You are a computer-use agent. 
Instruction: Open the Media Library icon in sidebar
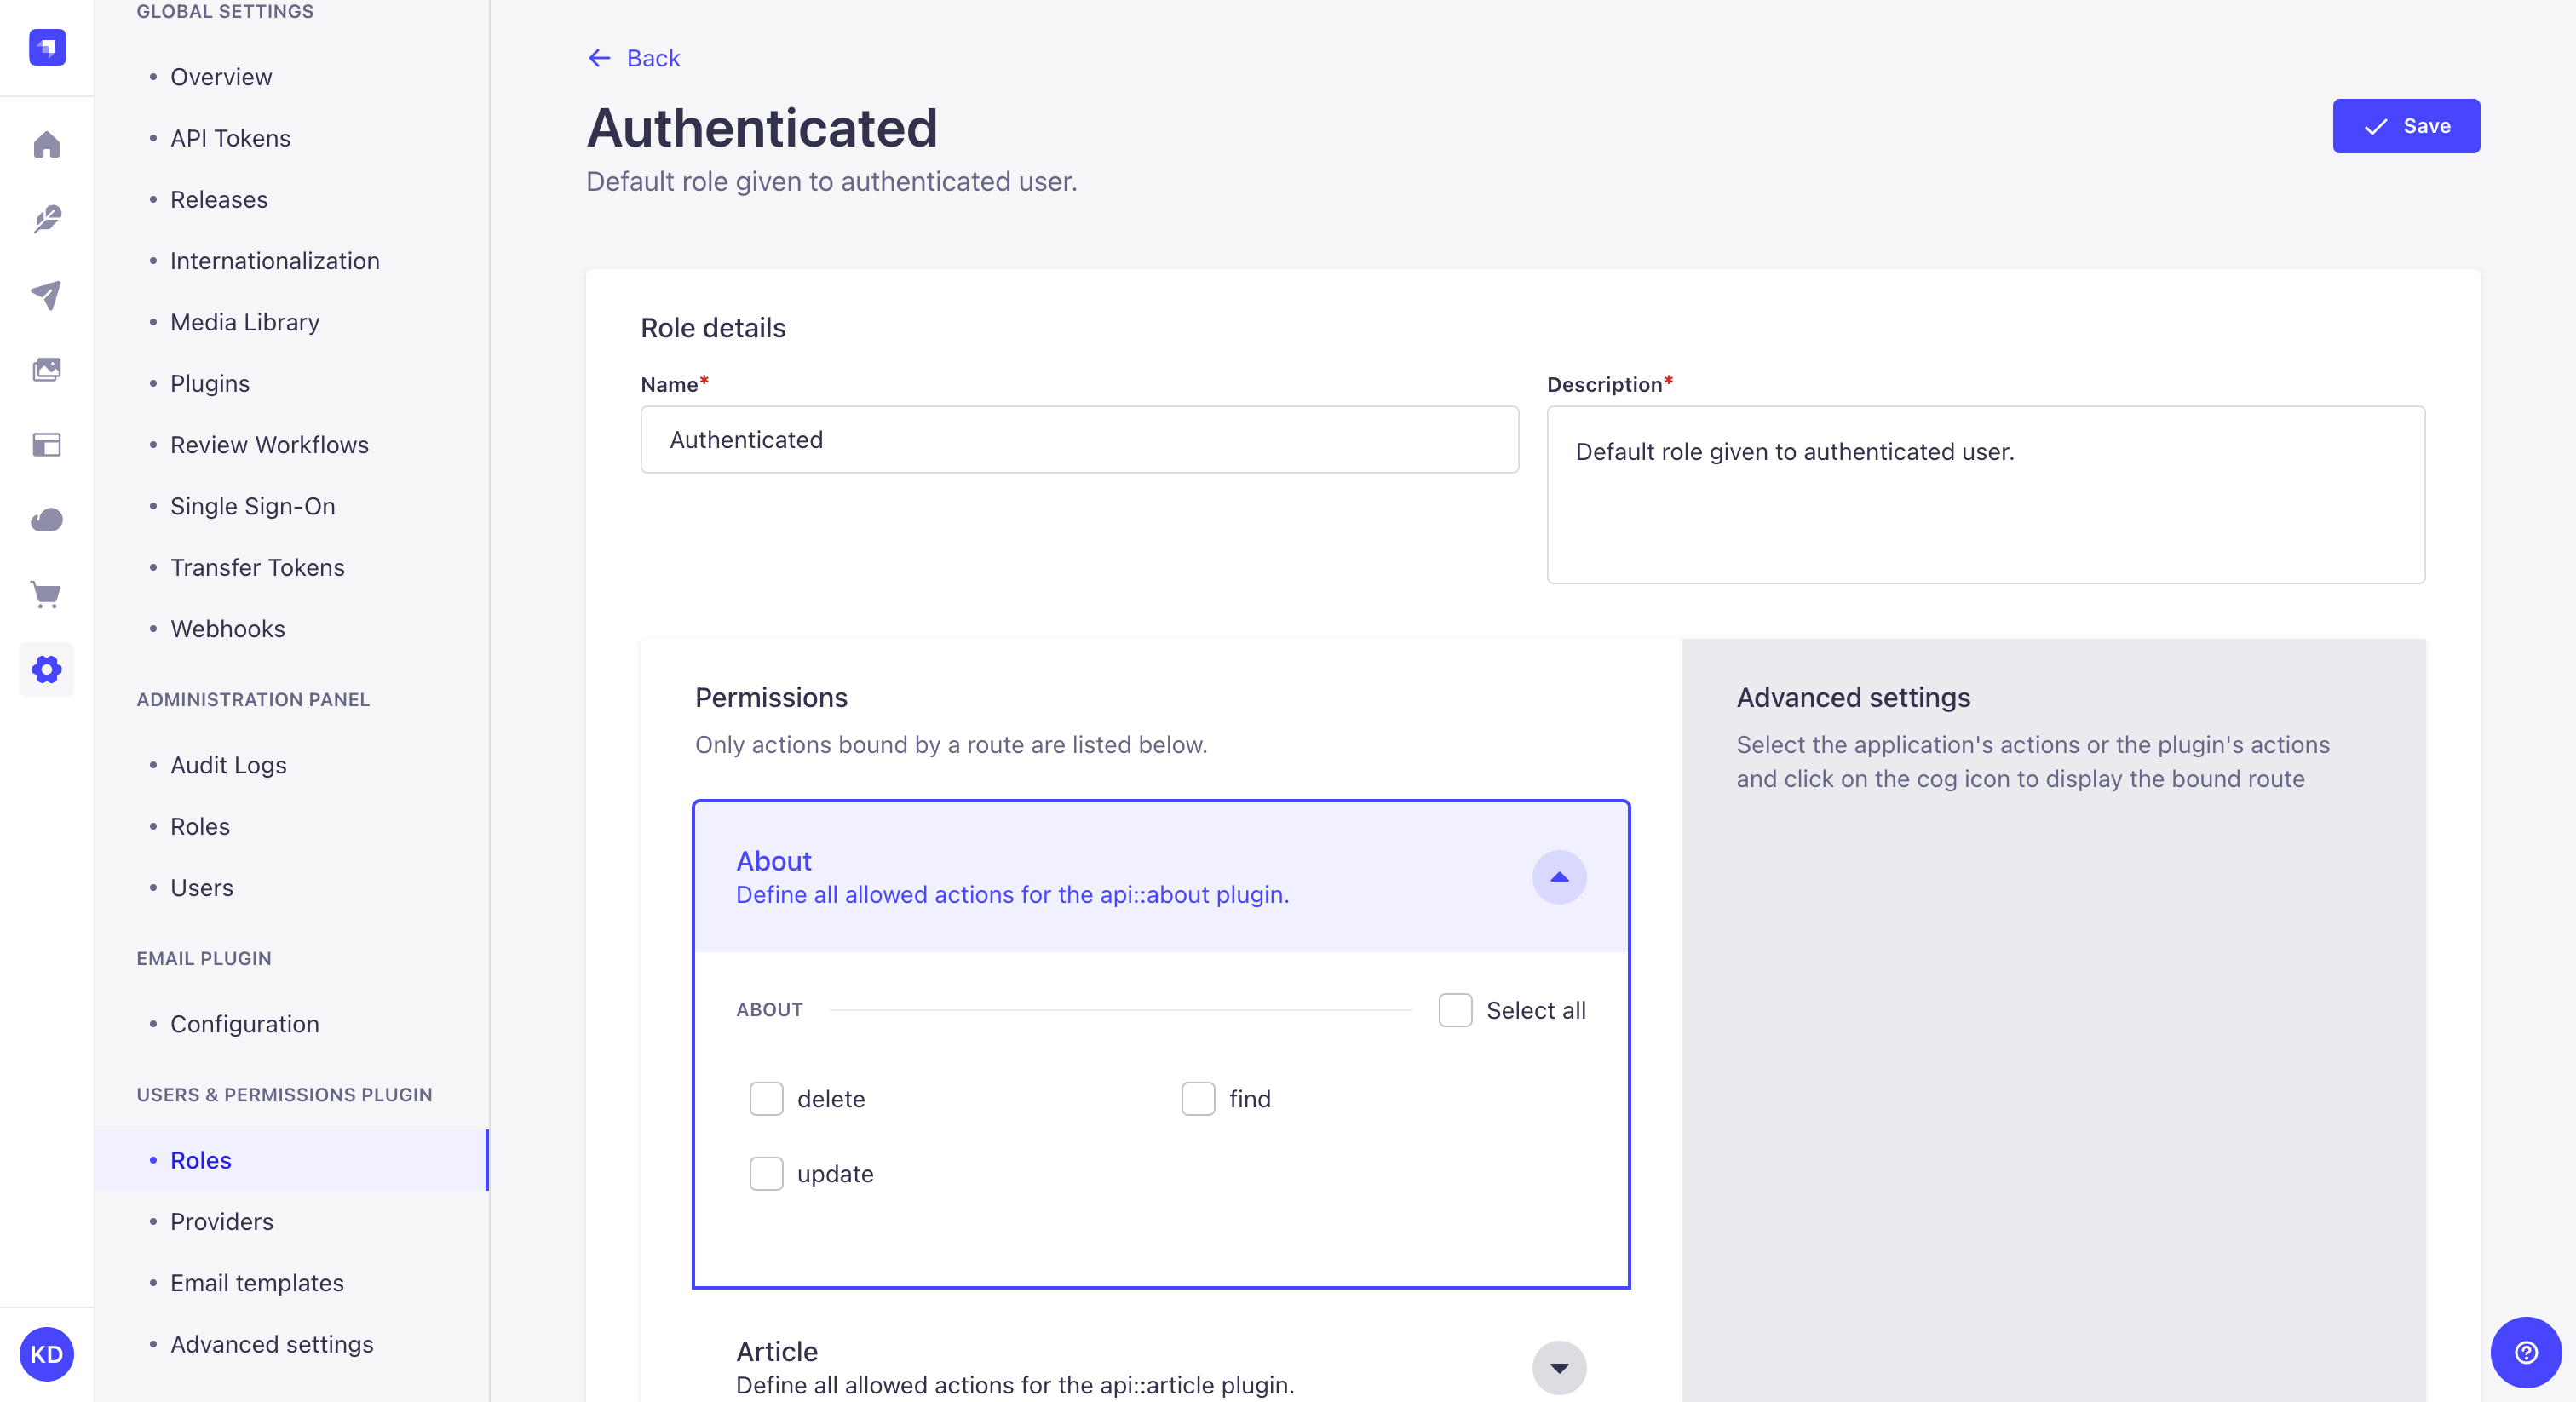coord(46,369)
